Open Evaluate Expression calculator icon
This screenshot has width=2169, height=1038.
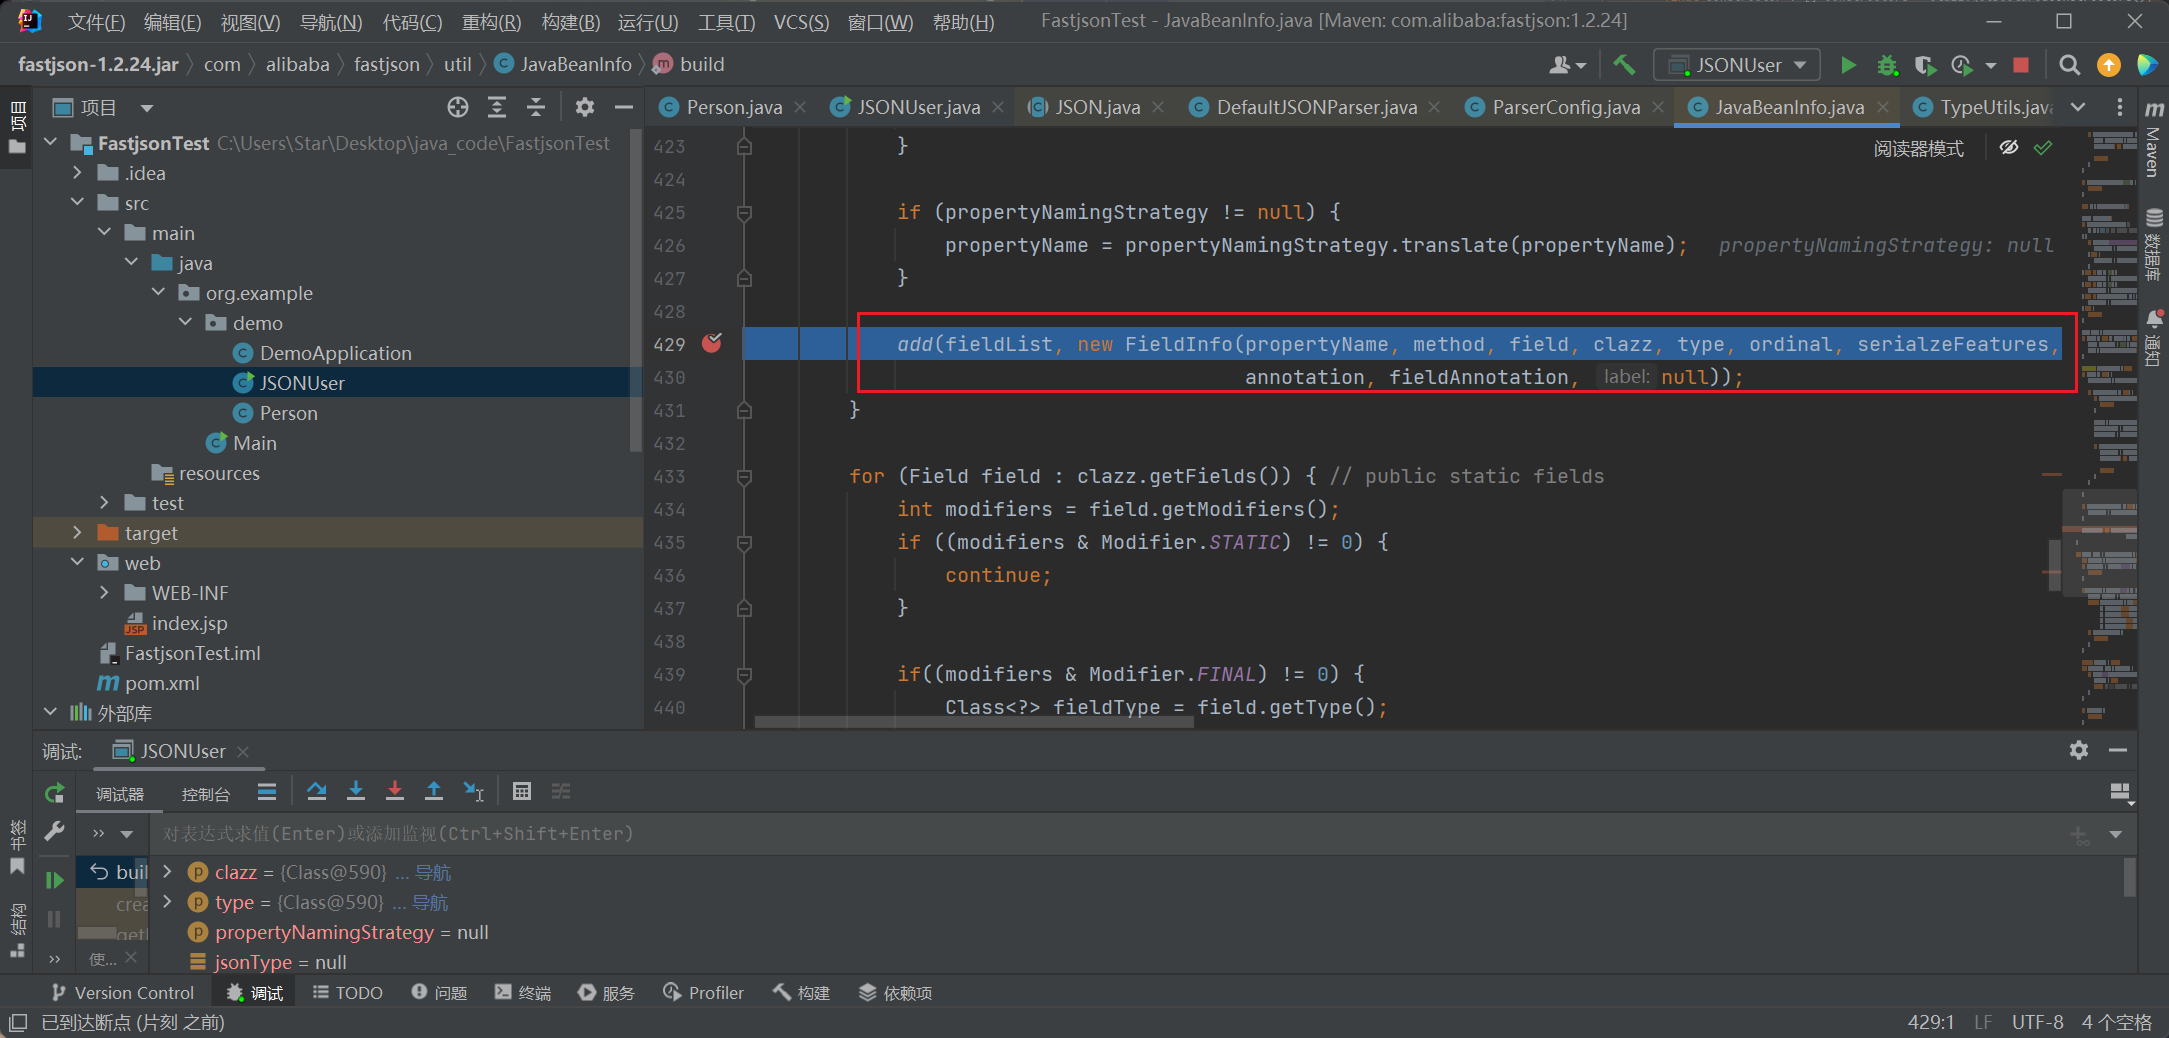tap(522, 791)
